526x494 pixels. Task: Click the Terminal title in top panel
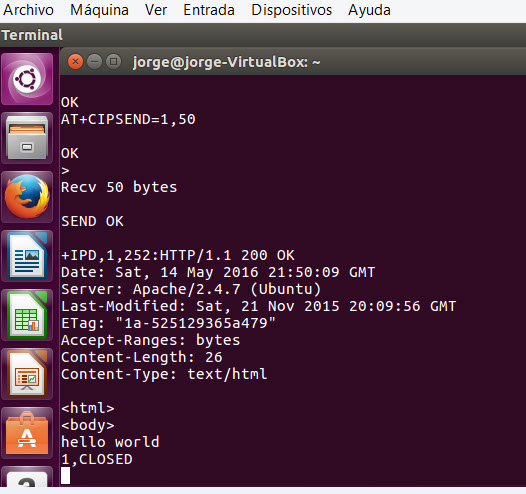pos(32,35)
